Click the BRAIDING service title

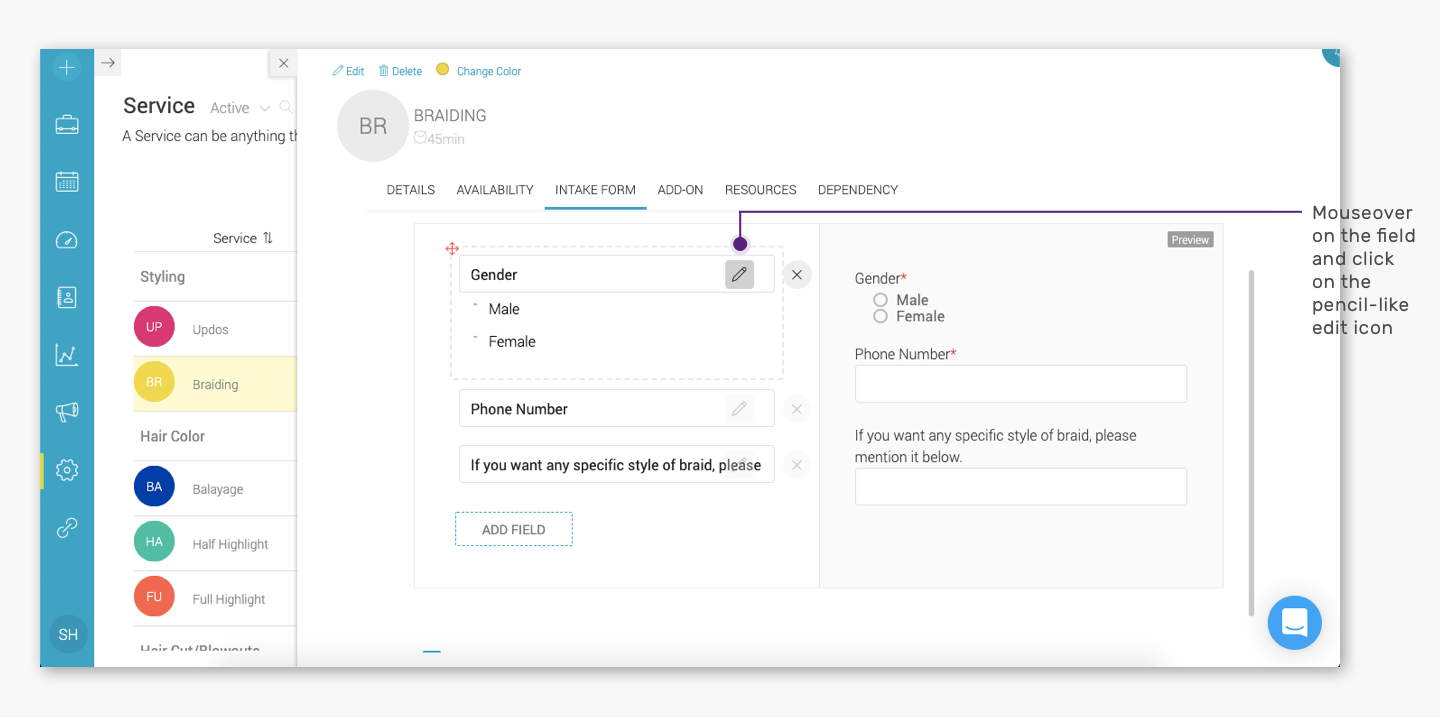(x=450, y=116)
